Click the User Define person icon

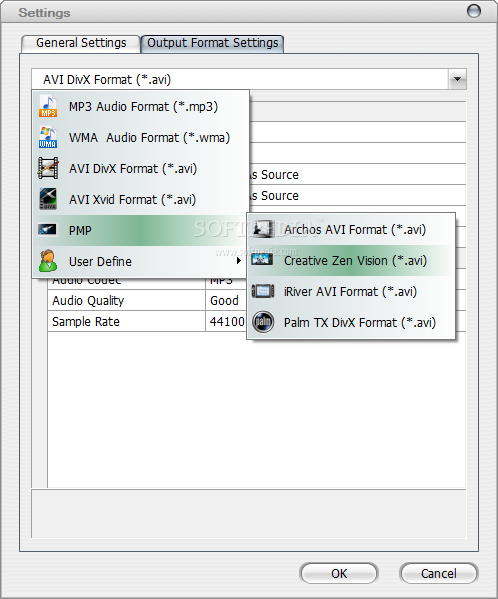point(48,261)
